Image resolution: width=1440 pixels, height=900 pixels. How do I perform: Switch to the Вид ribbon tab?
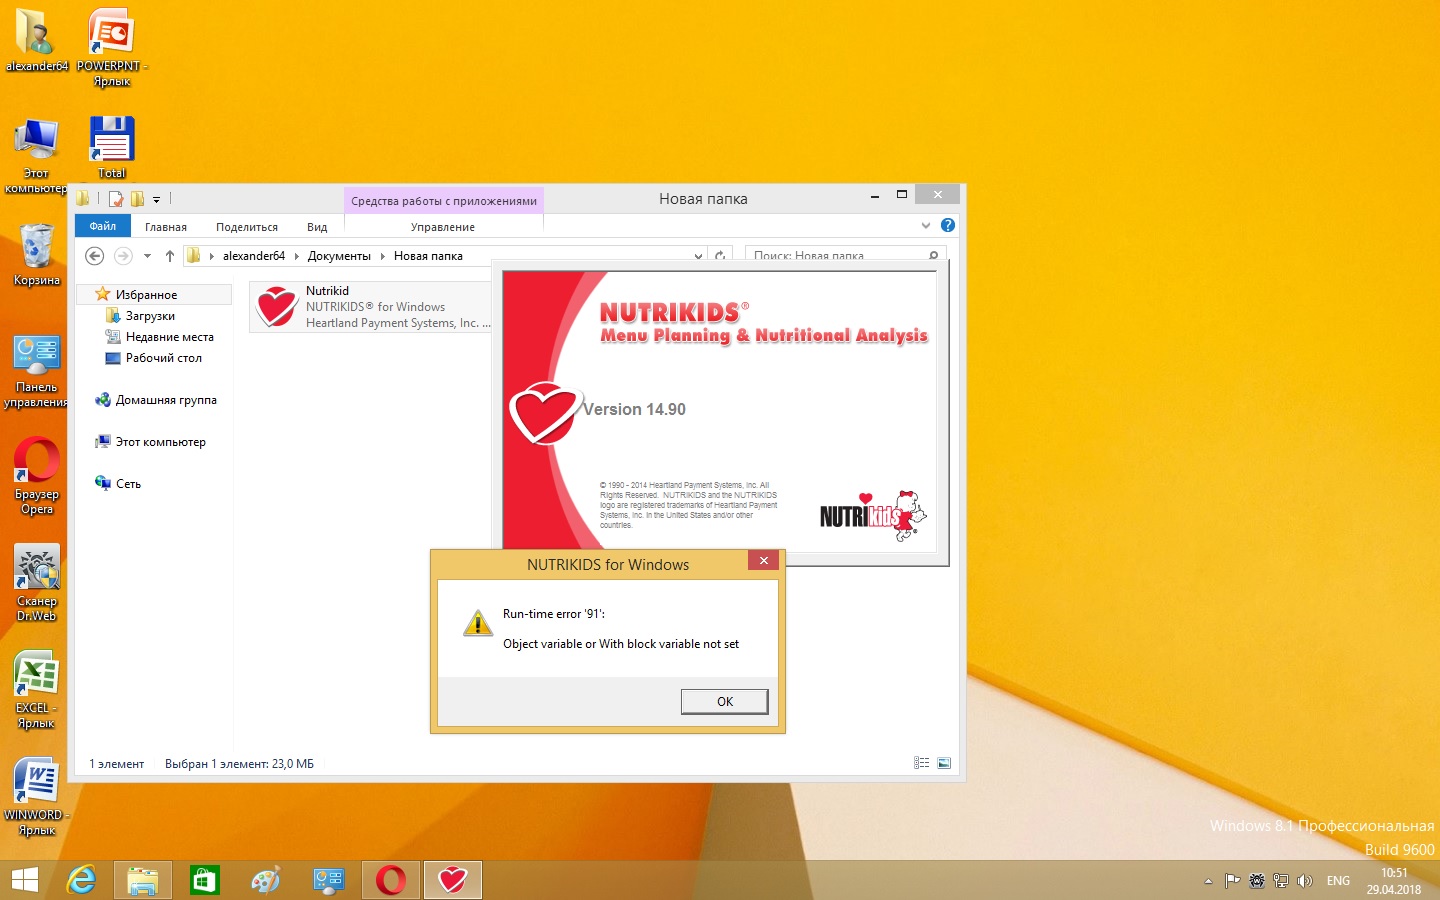[317, 227]
